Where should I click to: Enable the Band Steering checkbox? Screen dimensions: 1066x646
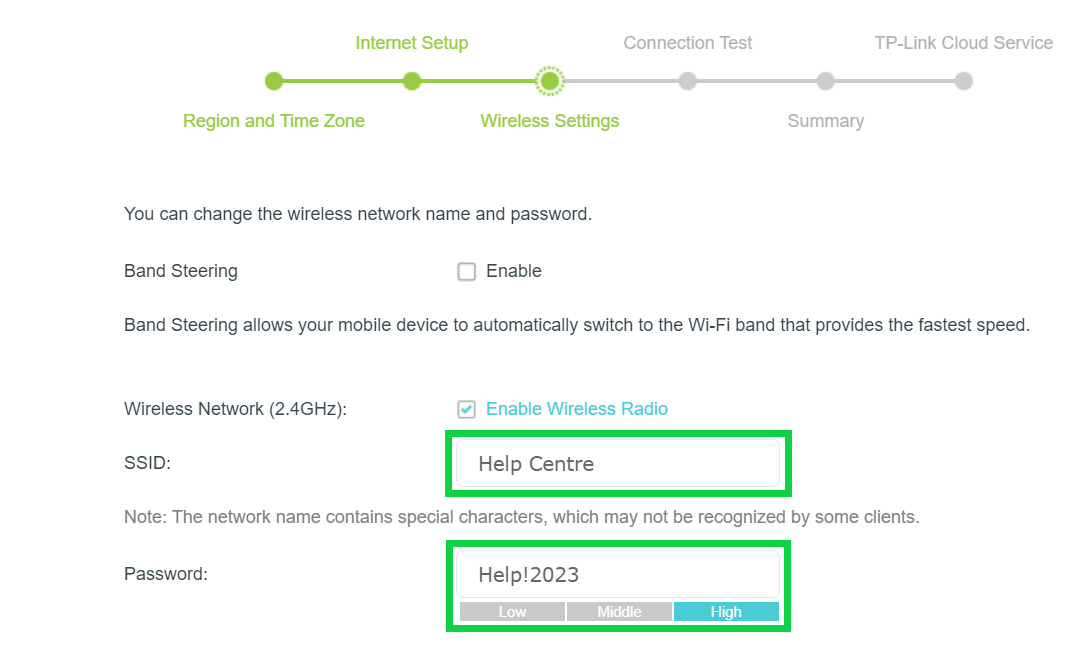tap(467, 272)
